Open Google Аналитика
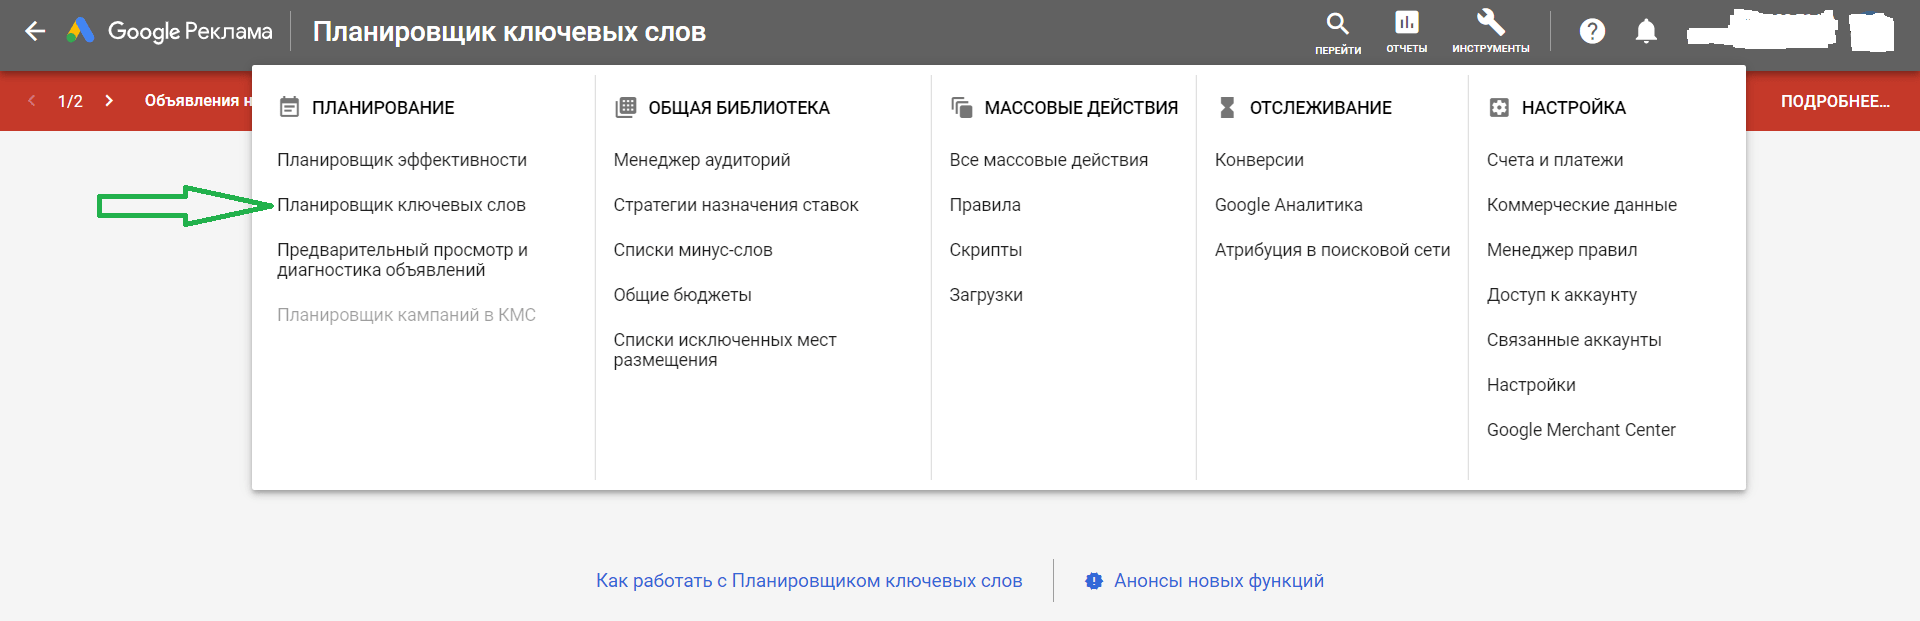This screenshot has height=621, width=1920. point(1288,205)
